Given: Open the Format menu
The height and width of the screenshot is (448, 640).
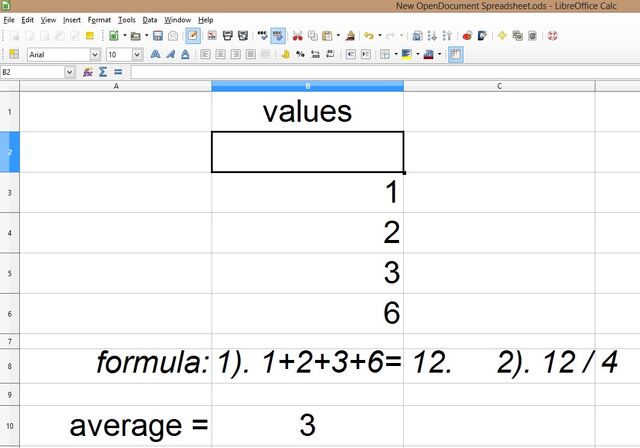Looking at the screenshot, I should pos(99,20).
